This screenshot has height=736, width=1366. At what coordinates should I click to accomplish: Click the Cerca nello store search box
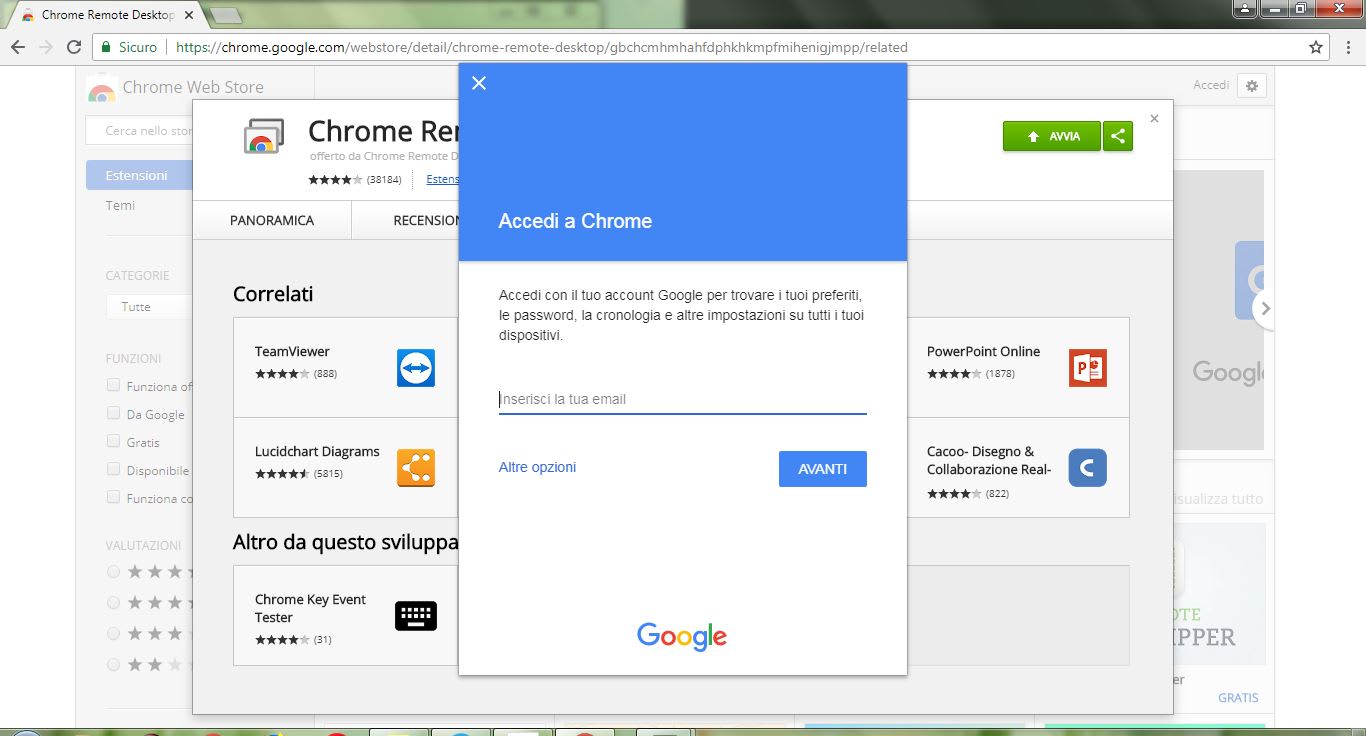(x=140, y=131)
